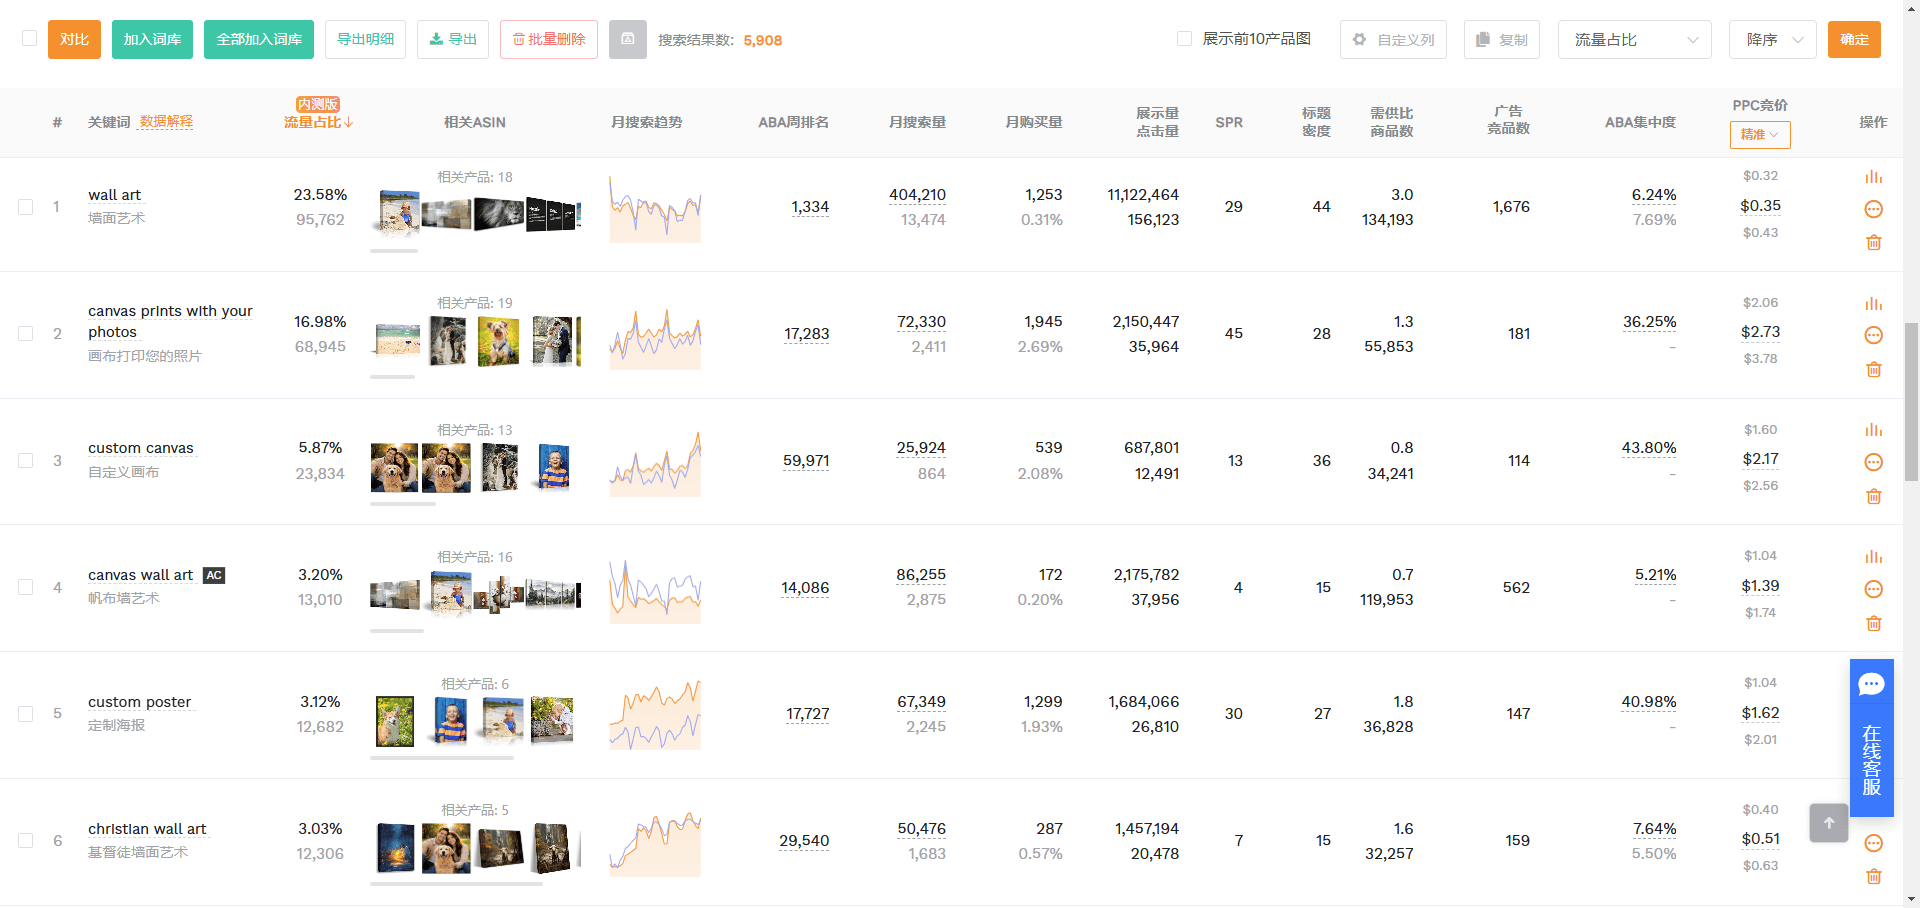Tick the checkbox for custom poster row
Screen dimensions: 1920x908
pyautogui.click(x=26, y=714)
